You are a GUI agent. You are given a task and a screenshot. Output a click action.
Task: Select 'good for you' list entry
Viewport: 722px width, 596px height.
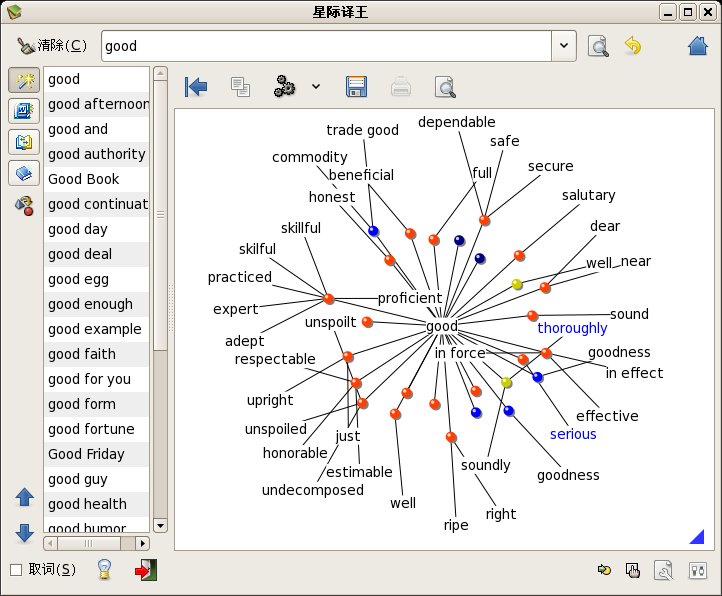click(x=96, y=379)
